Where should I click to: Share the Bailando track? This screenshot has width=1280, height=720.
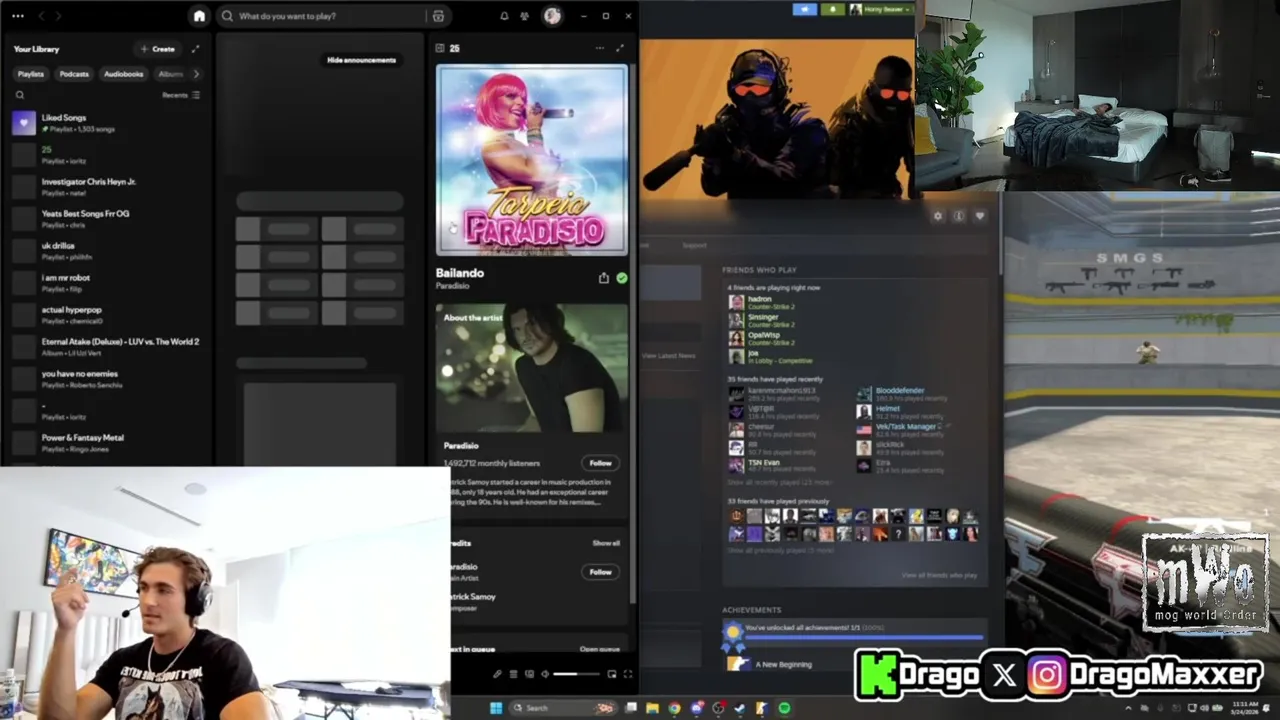(x=603, y=278)
